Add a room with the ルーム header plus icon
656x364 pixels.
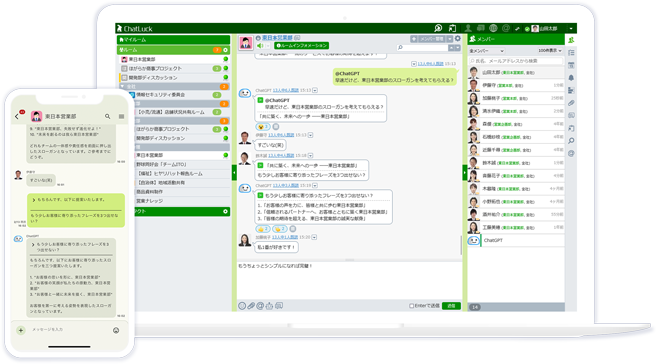coord(226,50)
